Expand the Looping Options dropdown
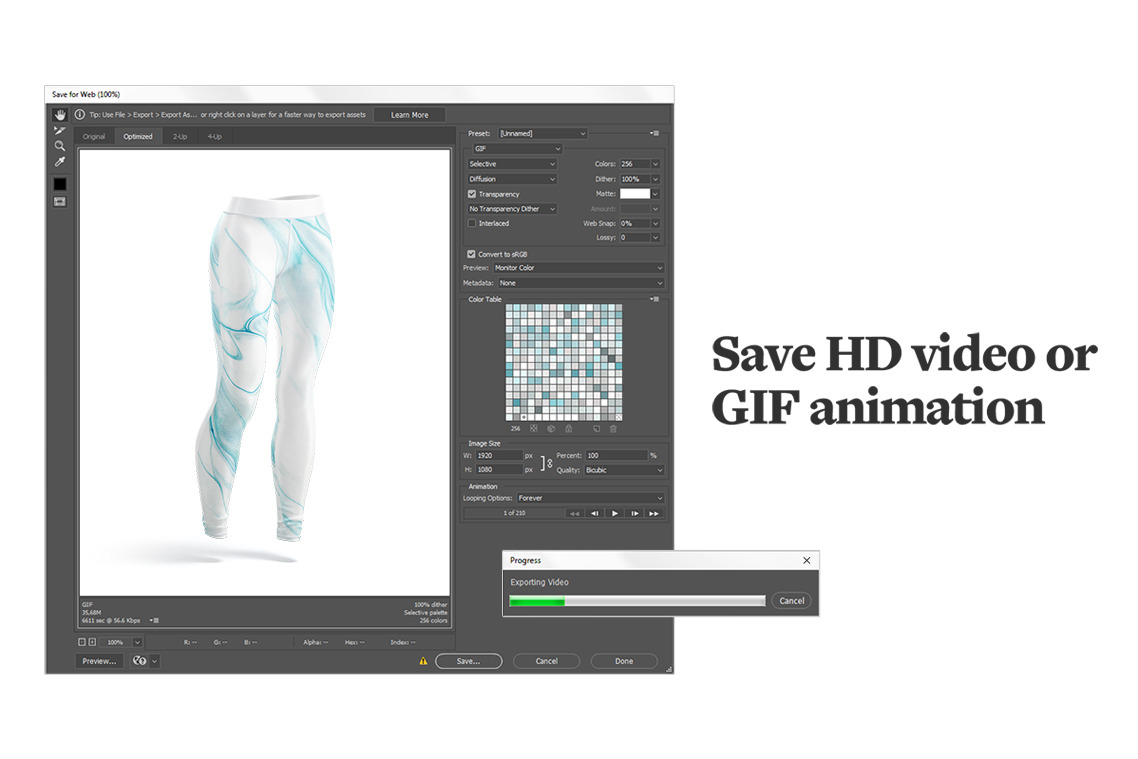Image resolution: width=1138 pixels, height=759 pixels. click(x=589, y=498)
